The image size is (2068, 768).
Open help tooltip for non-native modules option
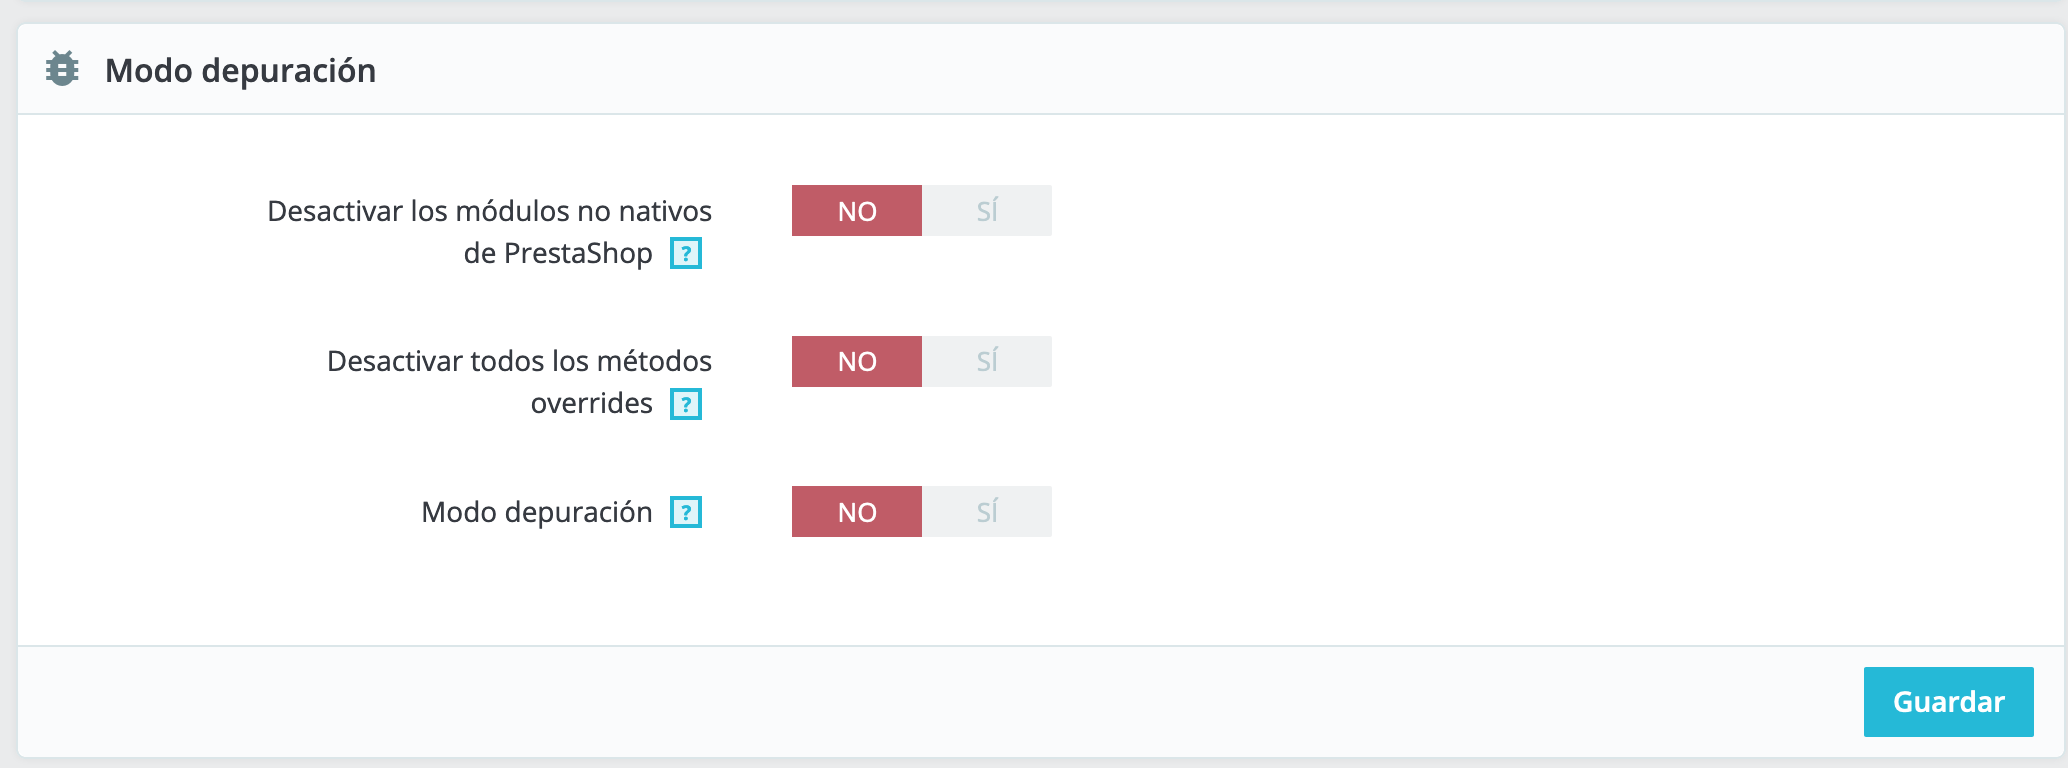coord(686,253)
